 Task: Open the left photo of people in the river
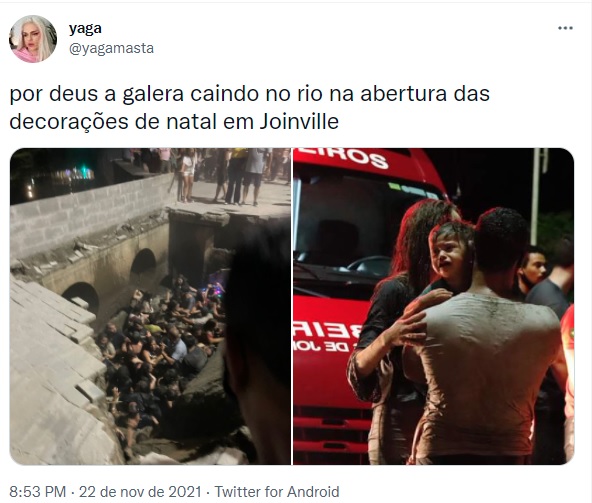tap(150, 306)
